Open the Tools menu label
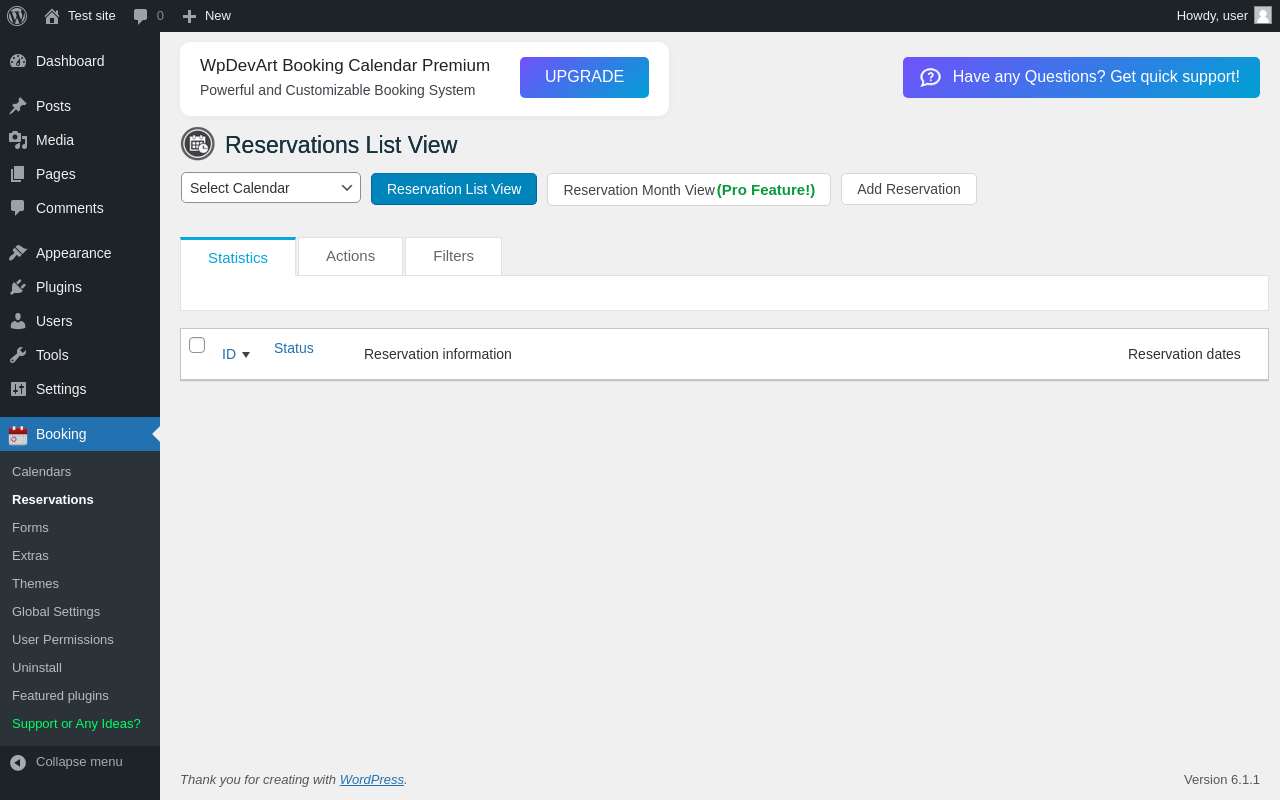 (x=52, y=355)
